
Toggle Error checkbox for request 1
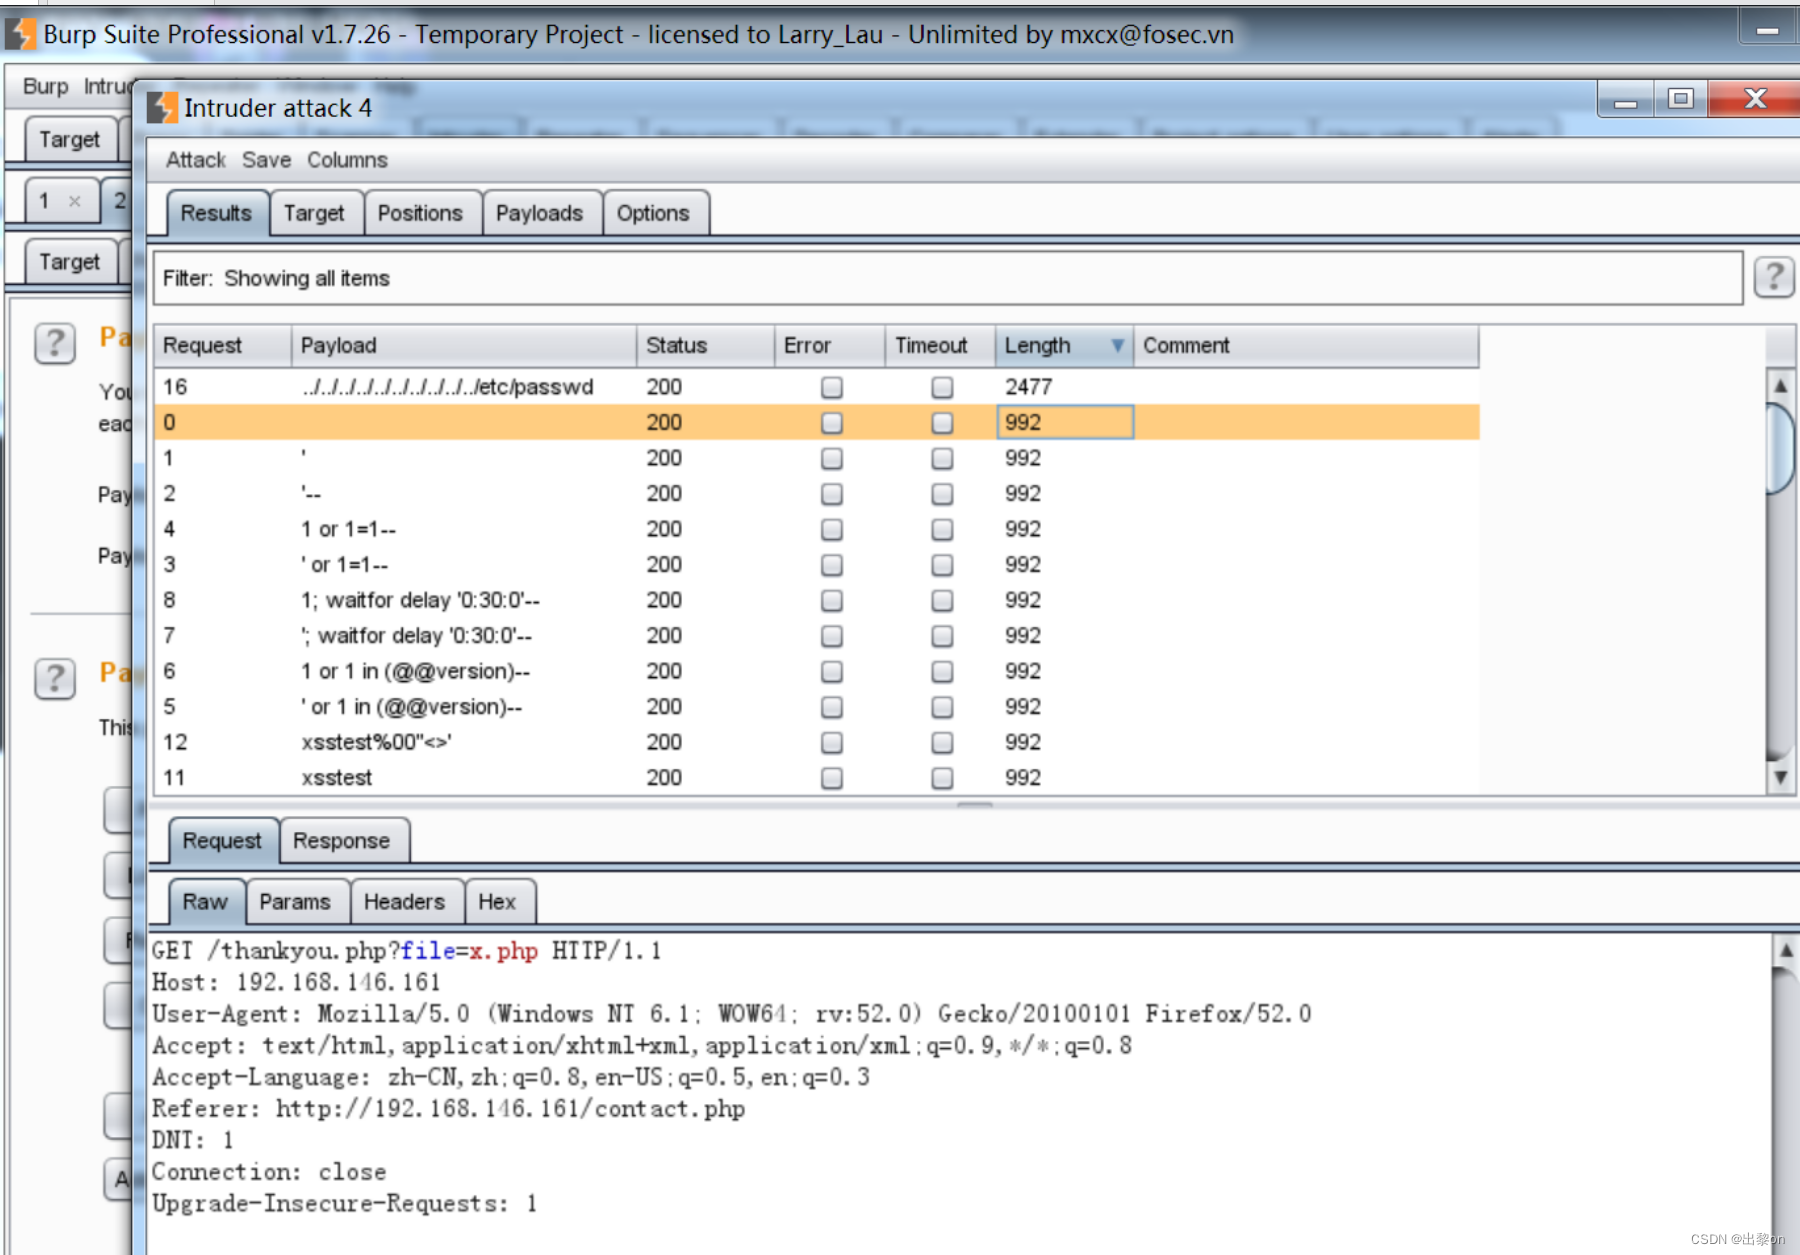[x=831, y=458]
